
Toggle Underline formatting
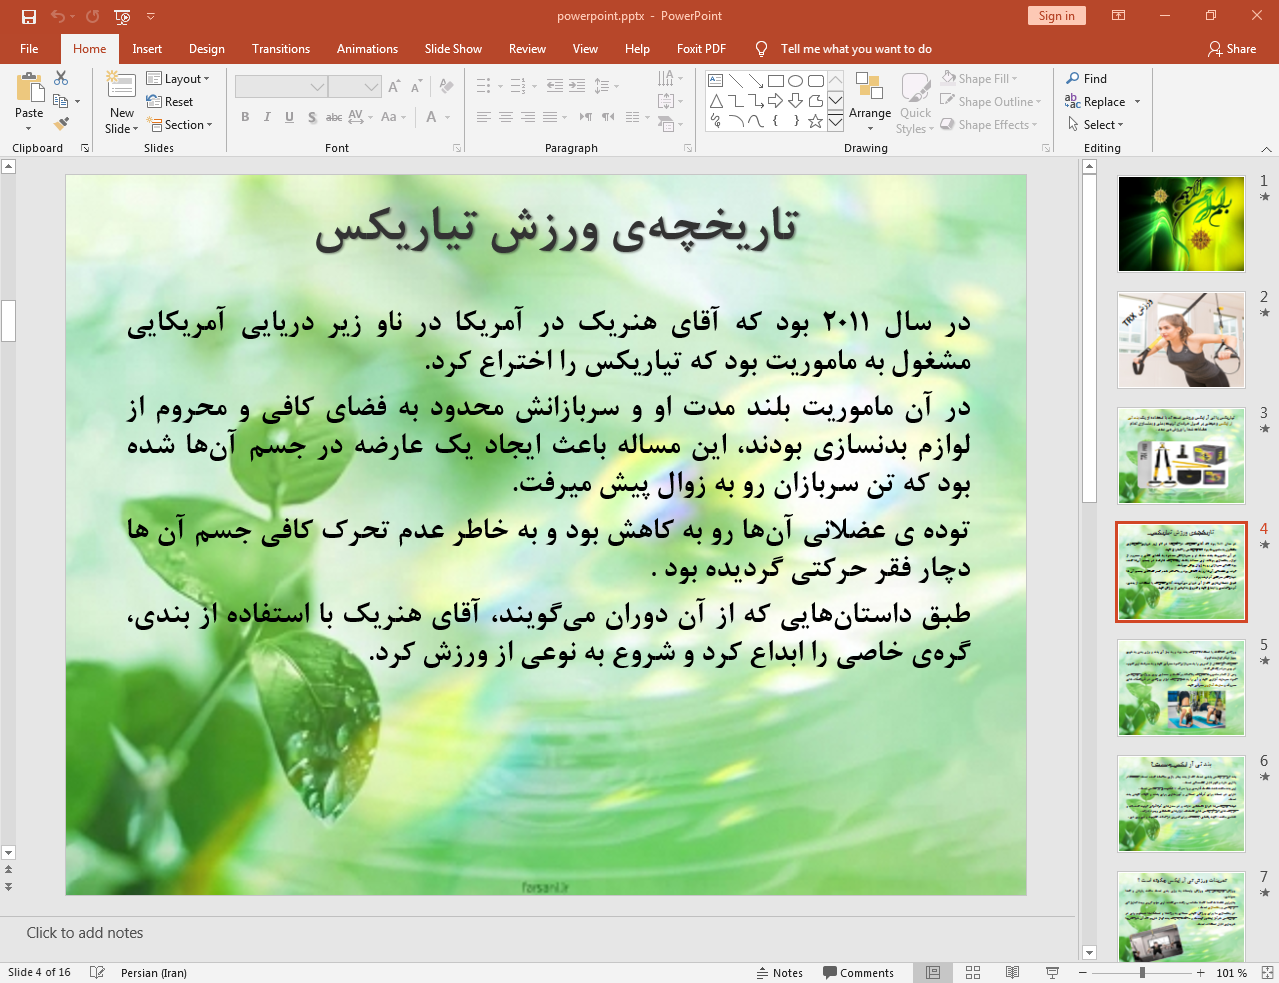pyautogui.click(x=289, y=117)
